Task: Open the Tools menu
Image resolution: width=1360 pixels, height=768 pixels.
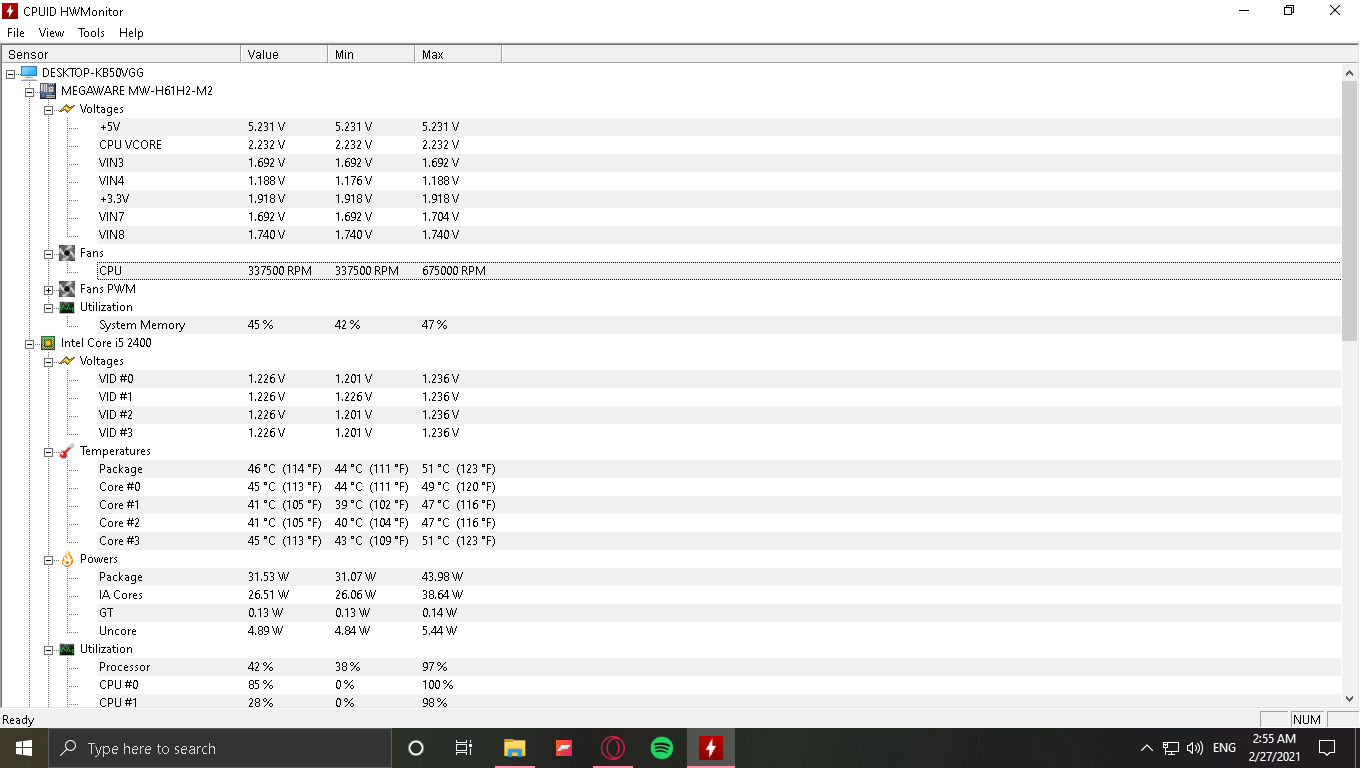Action: coord(91,33)
